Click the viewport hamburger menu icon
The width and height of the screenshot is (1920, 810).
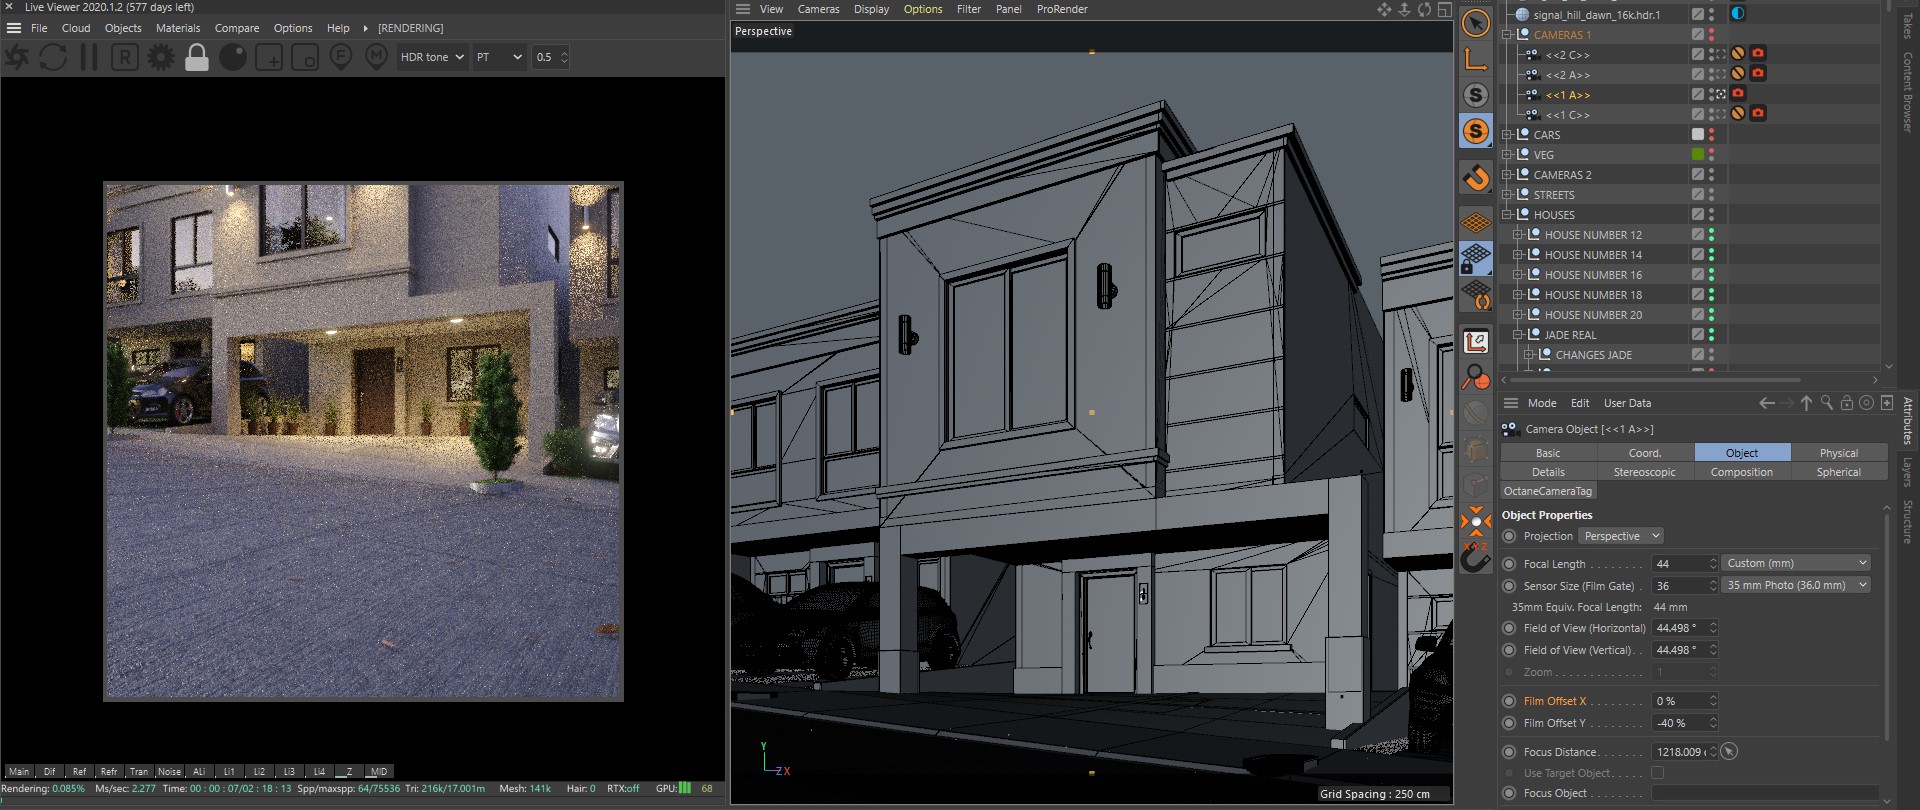coord(743,9)
